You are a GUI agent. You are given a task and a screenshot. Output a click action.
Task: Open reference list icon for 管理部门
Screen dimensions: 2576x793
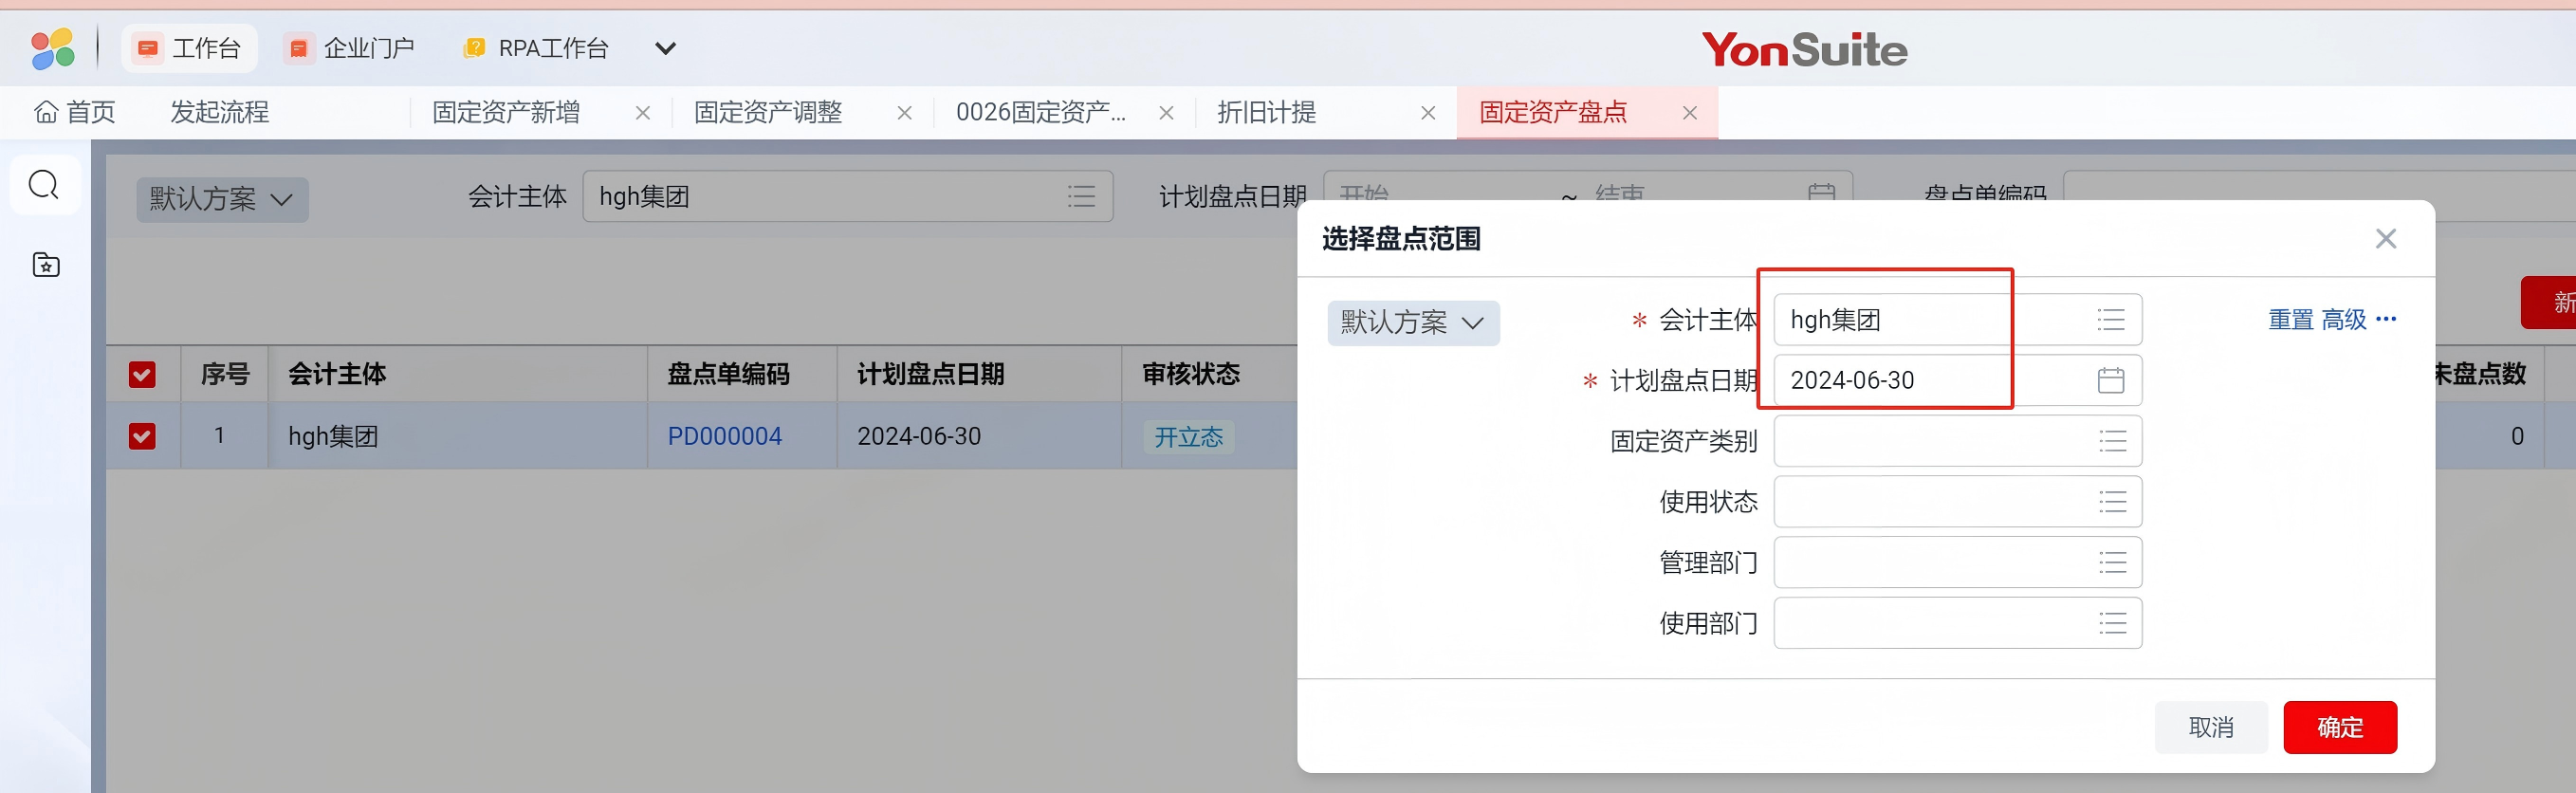tap(2113, 563)
